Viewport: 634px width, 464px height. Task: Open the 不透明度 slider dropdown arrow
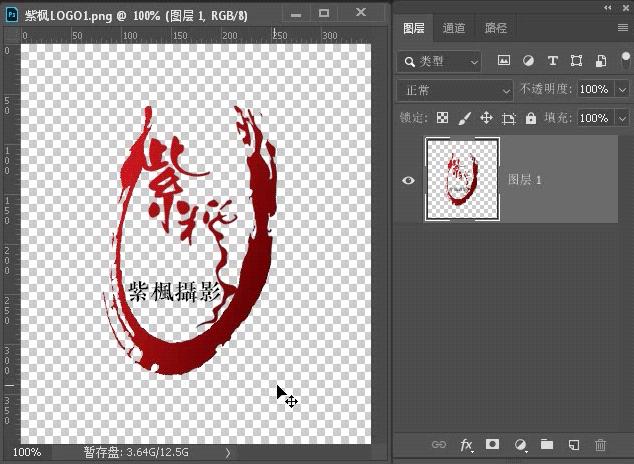[x=622, y=89]
